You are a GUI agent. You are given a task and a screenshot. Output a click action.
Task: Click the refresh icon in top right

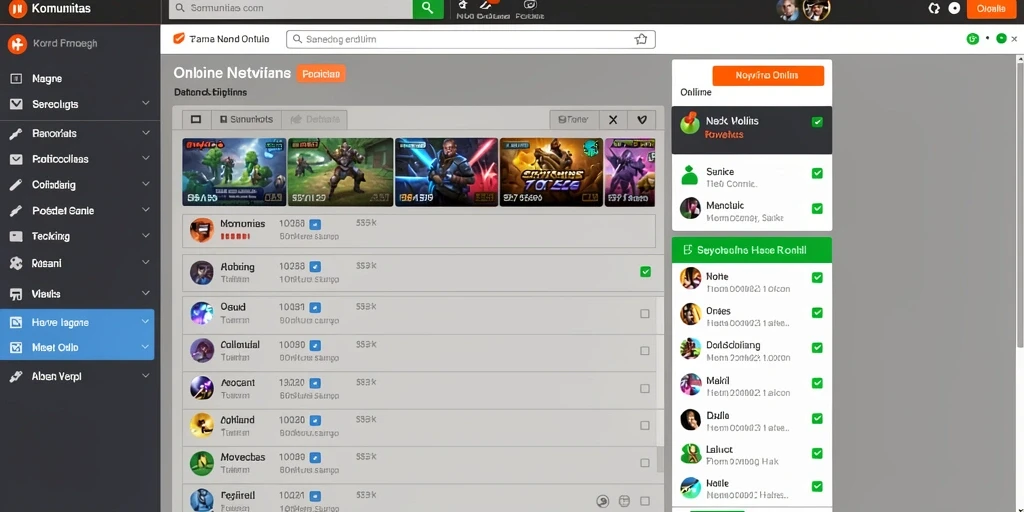coord(934,8)
